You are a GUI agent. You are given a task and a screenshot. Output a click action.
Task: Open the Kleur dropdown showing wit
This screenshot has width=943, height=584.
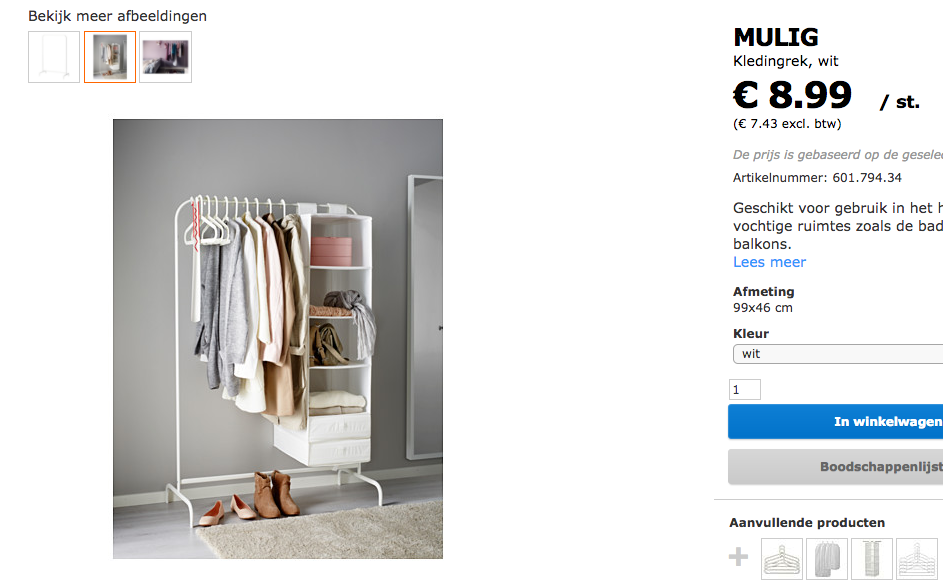(838, 354)
